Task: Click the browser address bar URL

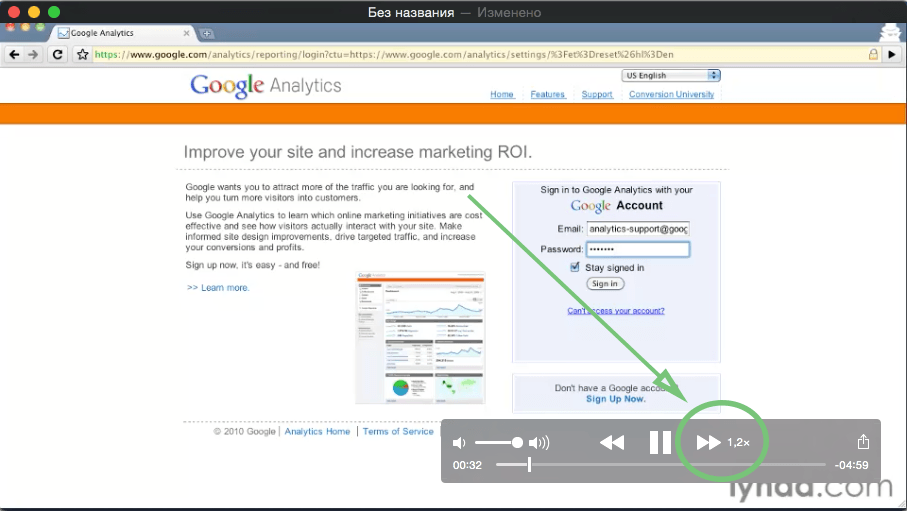Action: tap(384, 54)
